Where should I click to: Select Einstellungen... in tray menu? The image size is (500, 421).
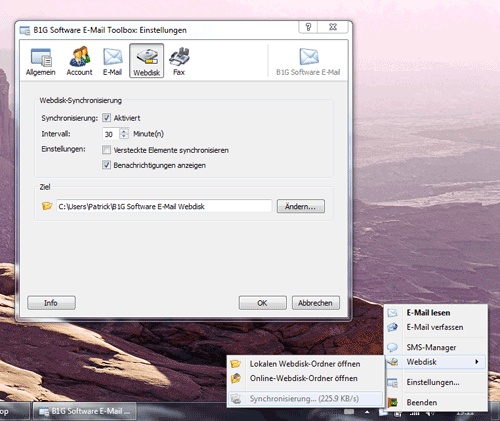[x=436, y=382]
